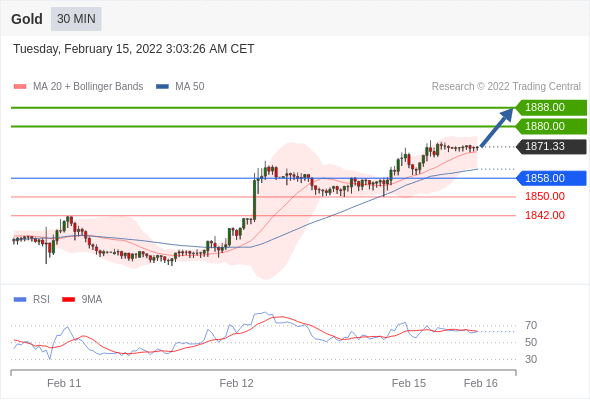The width and height of the screenshot is (590, 400).
Task: Click the 1880.00 resistance price tag
Action: [551, 126]
